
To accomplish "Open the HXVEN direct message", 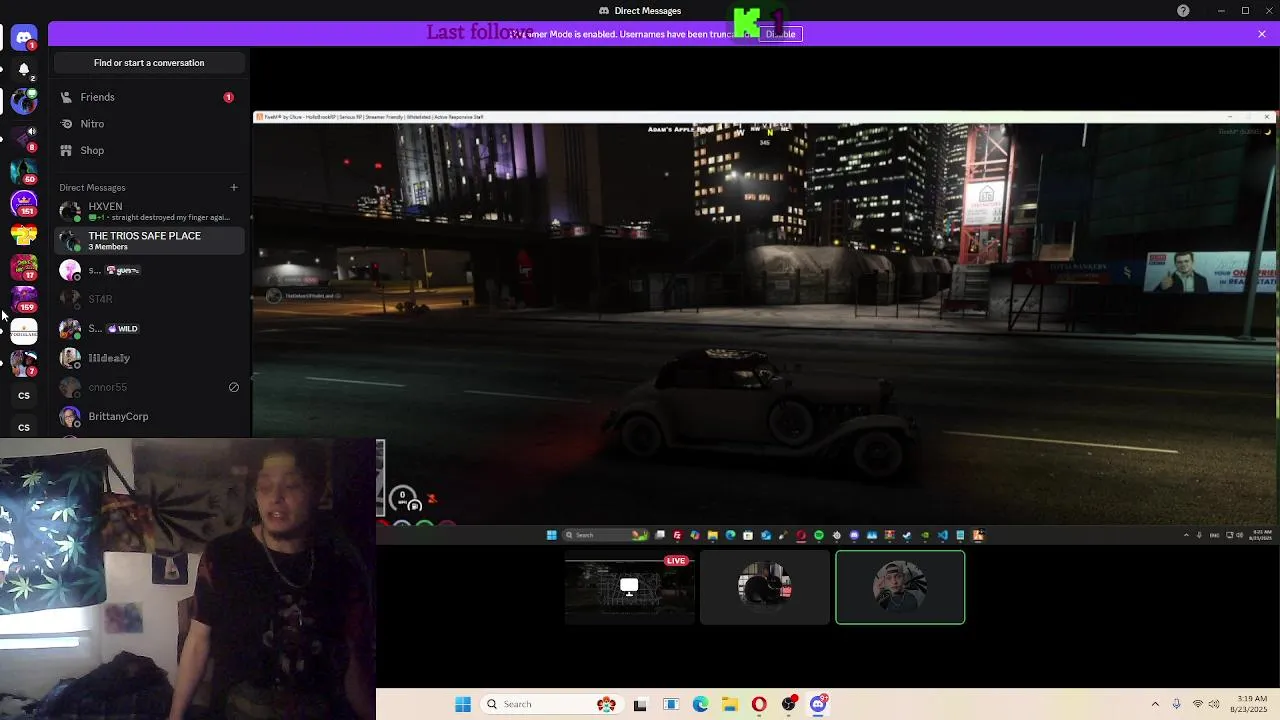I will tap(149, 211).
